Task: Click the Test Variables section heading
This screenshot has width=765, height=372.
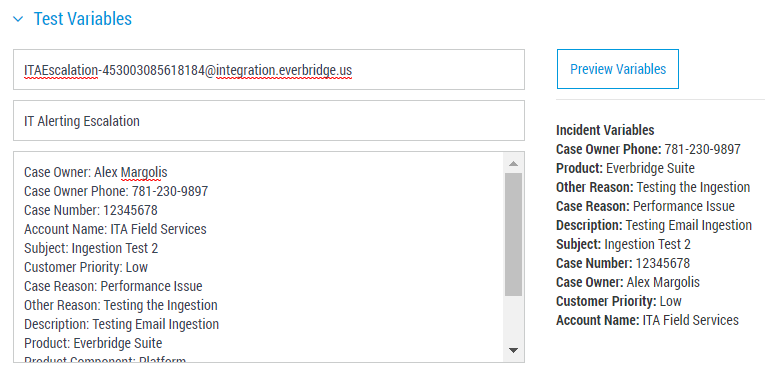Action: (x=82, y=19)
